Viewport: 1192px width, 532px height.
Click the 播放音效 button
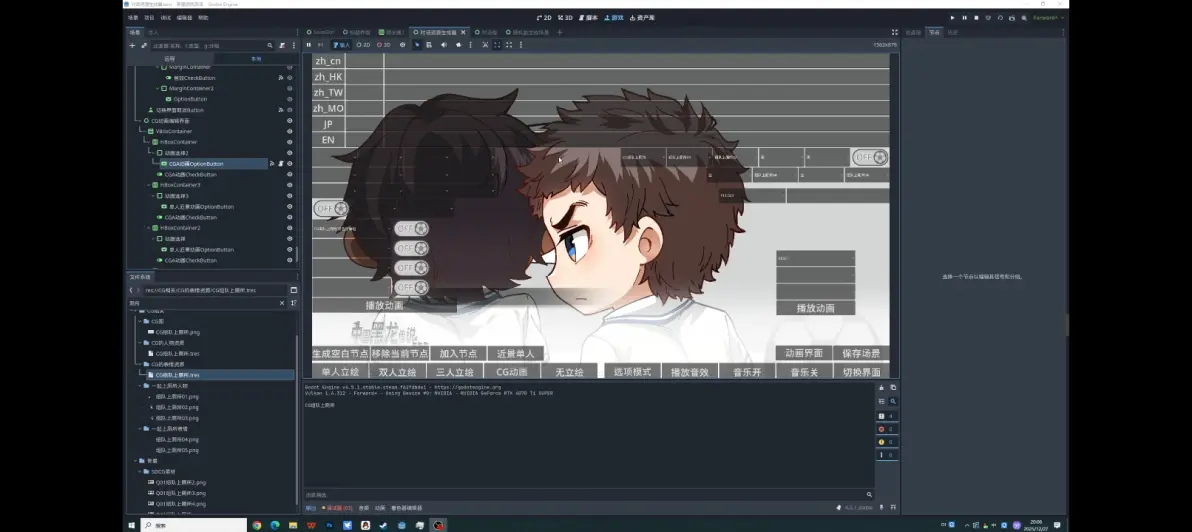(x=690, y=372)
